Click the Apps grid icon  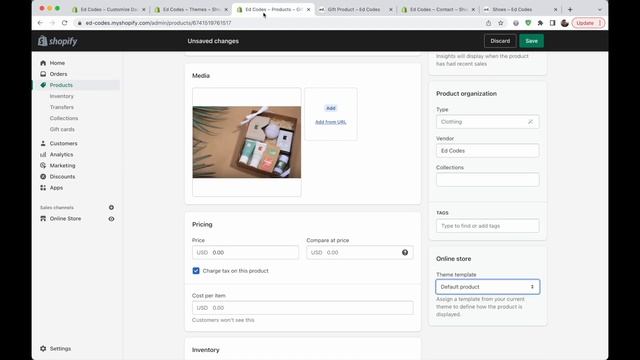coord(43,188)
